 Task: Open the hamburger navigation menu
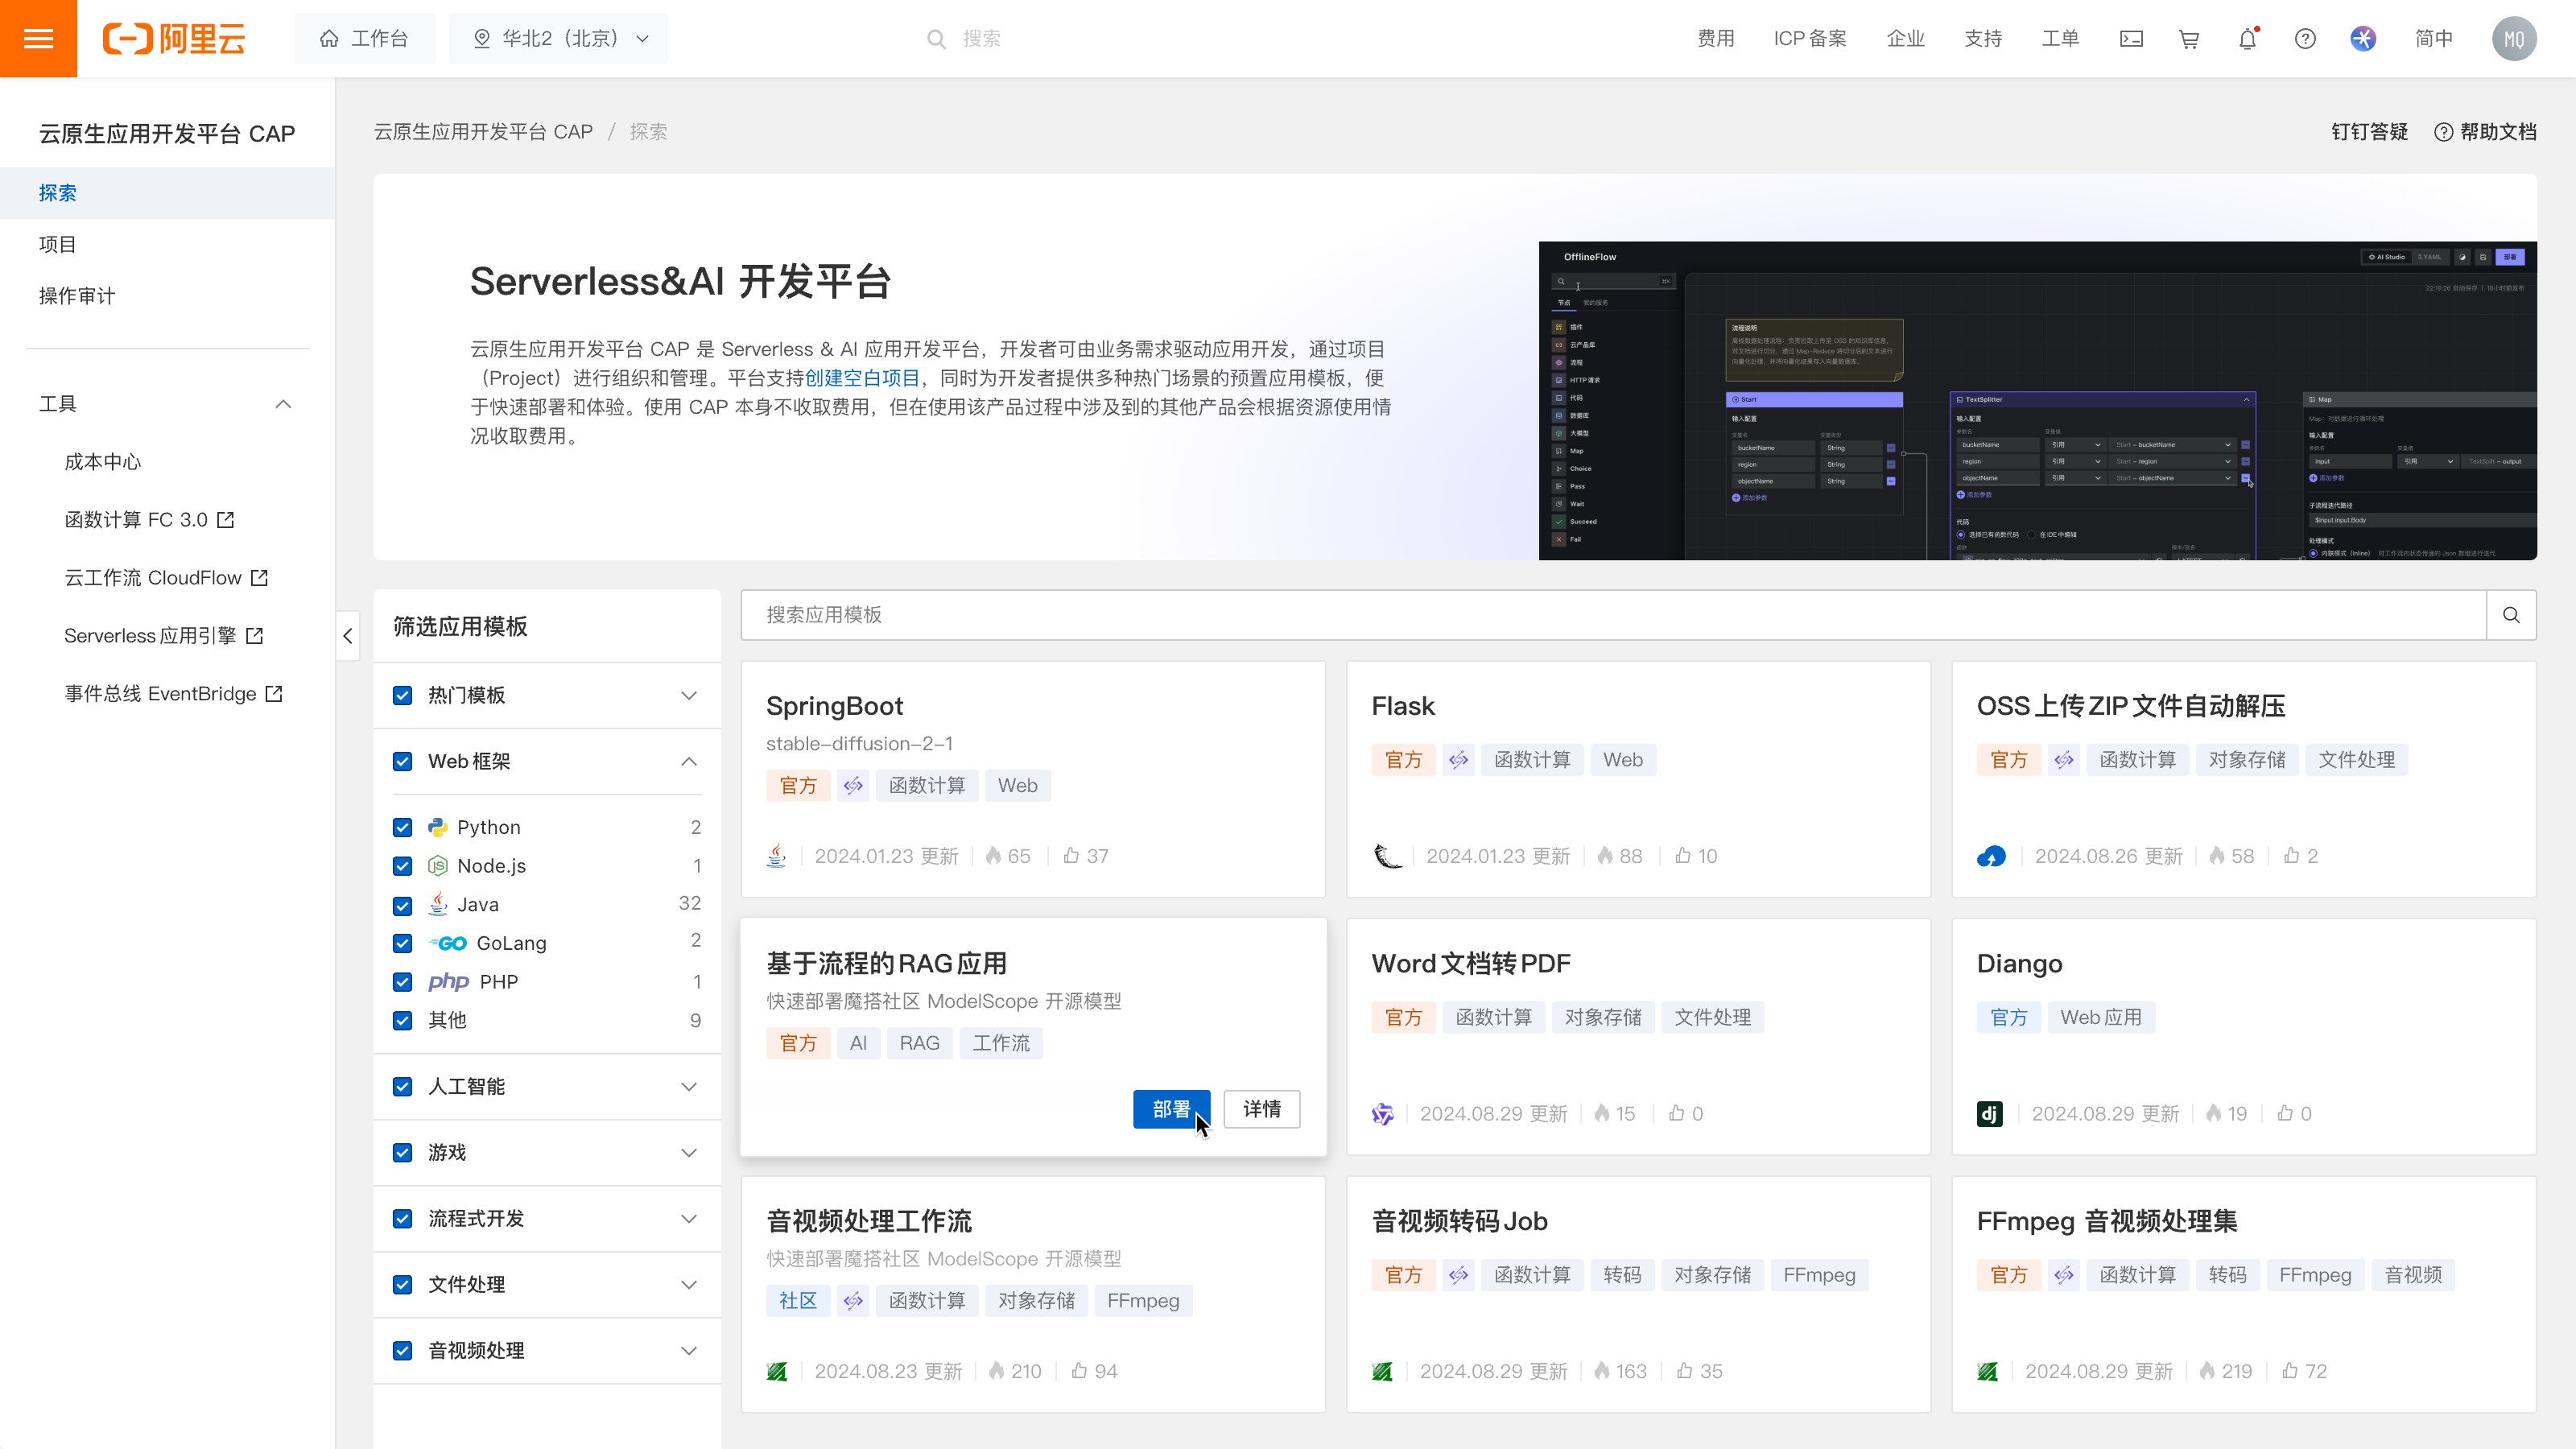(x=38, y=38)
